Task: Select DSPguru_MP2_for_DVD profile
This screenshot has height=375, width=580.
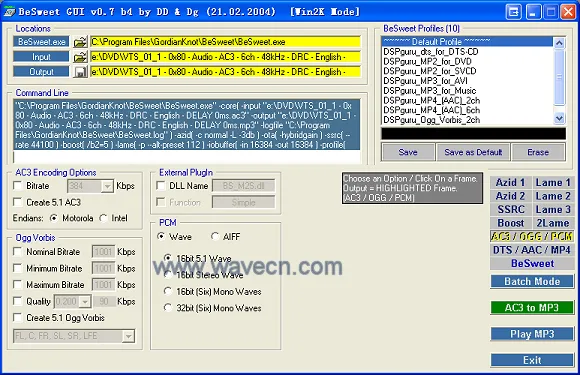Action: click(468, 61)
